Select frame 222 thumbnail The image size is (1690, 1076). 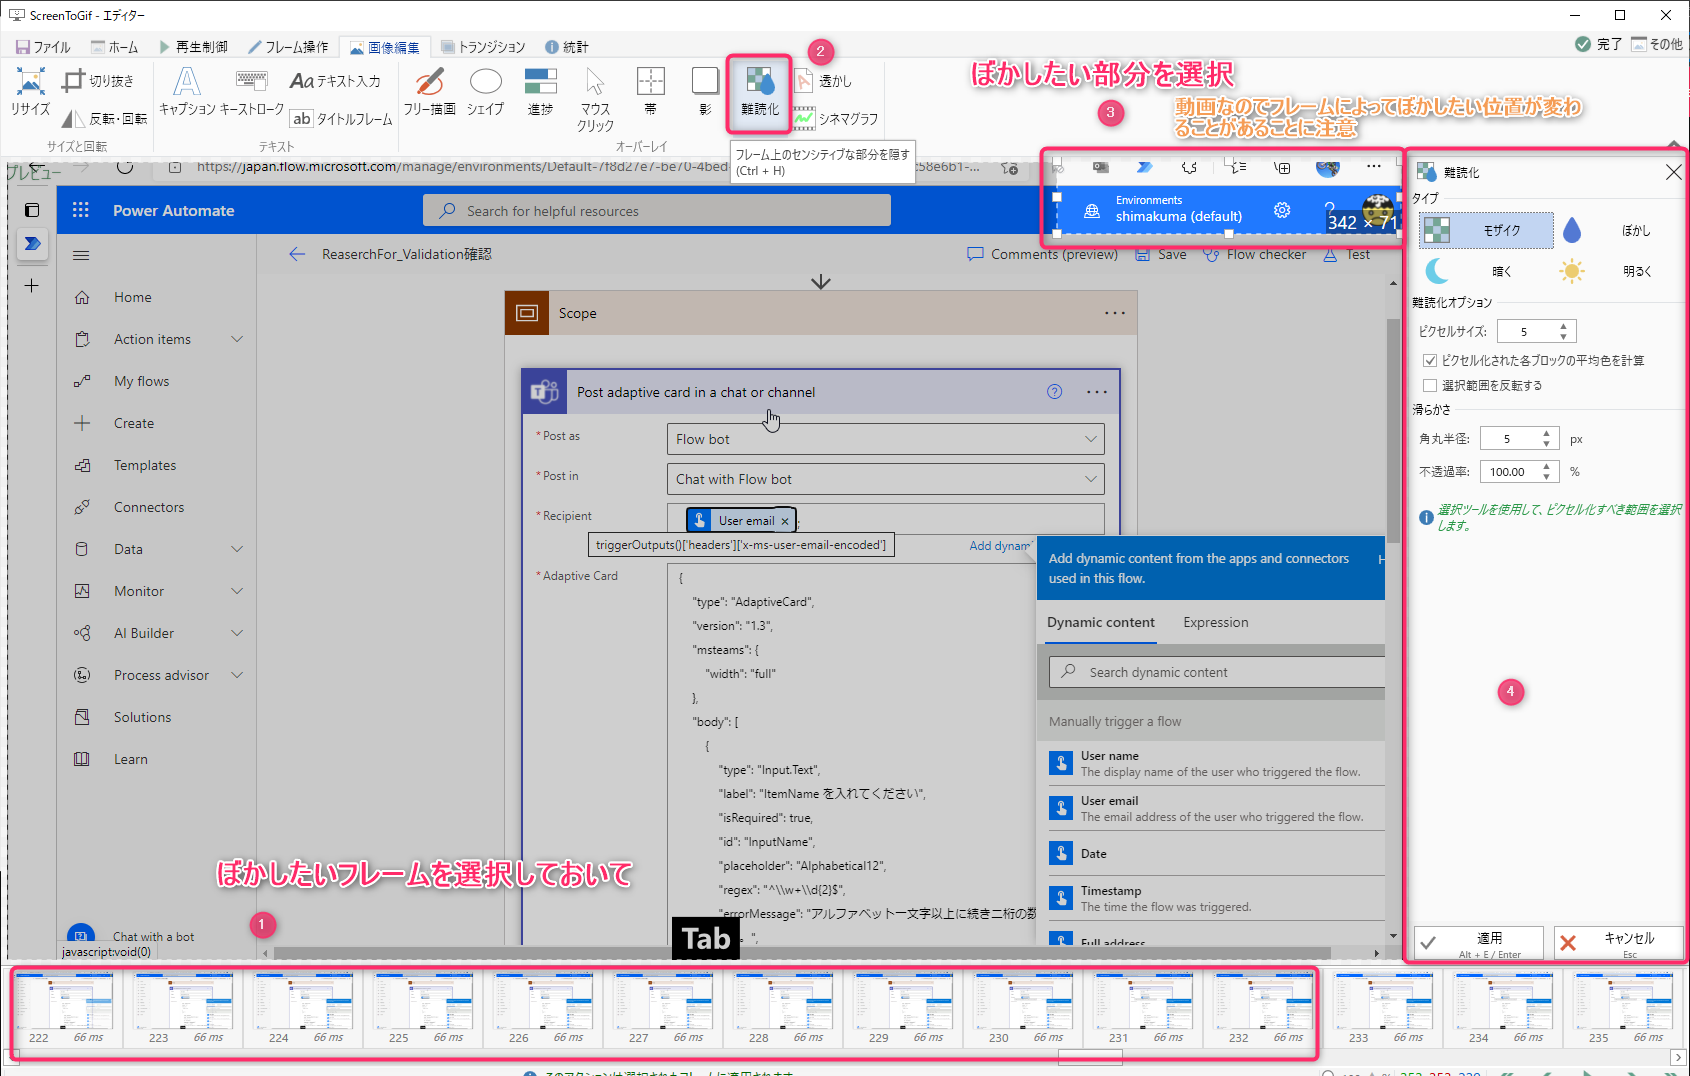point(63,1007)
